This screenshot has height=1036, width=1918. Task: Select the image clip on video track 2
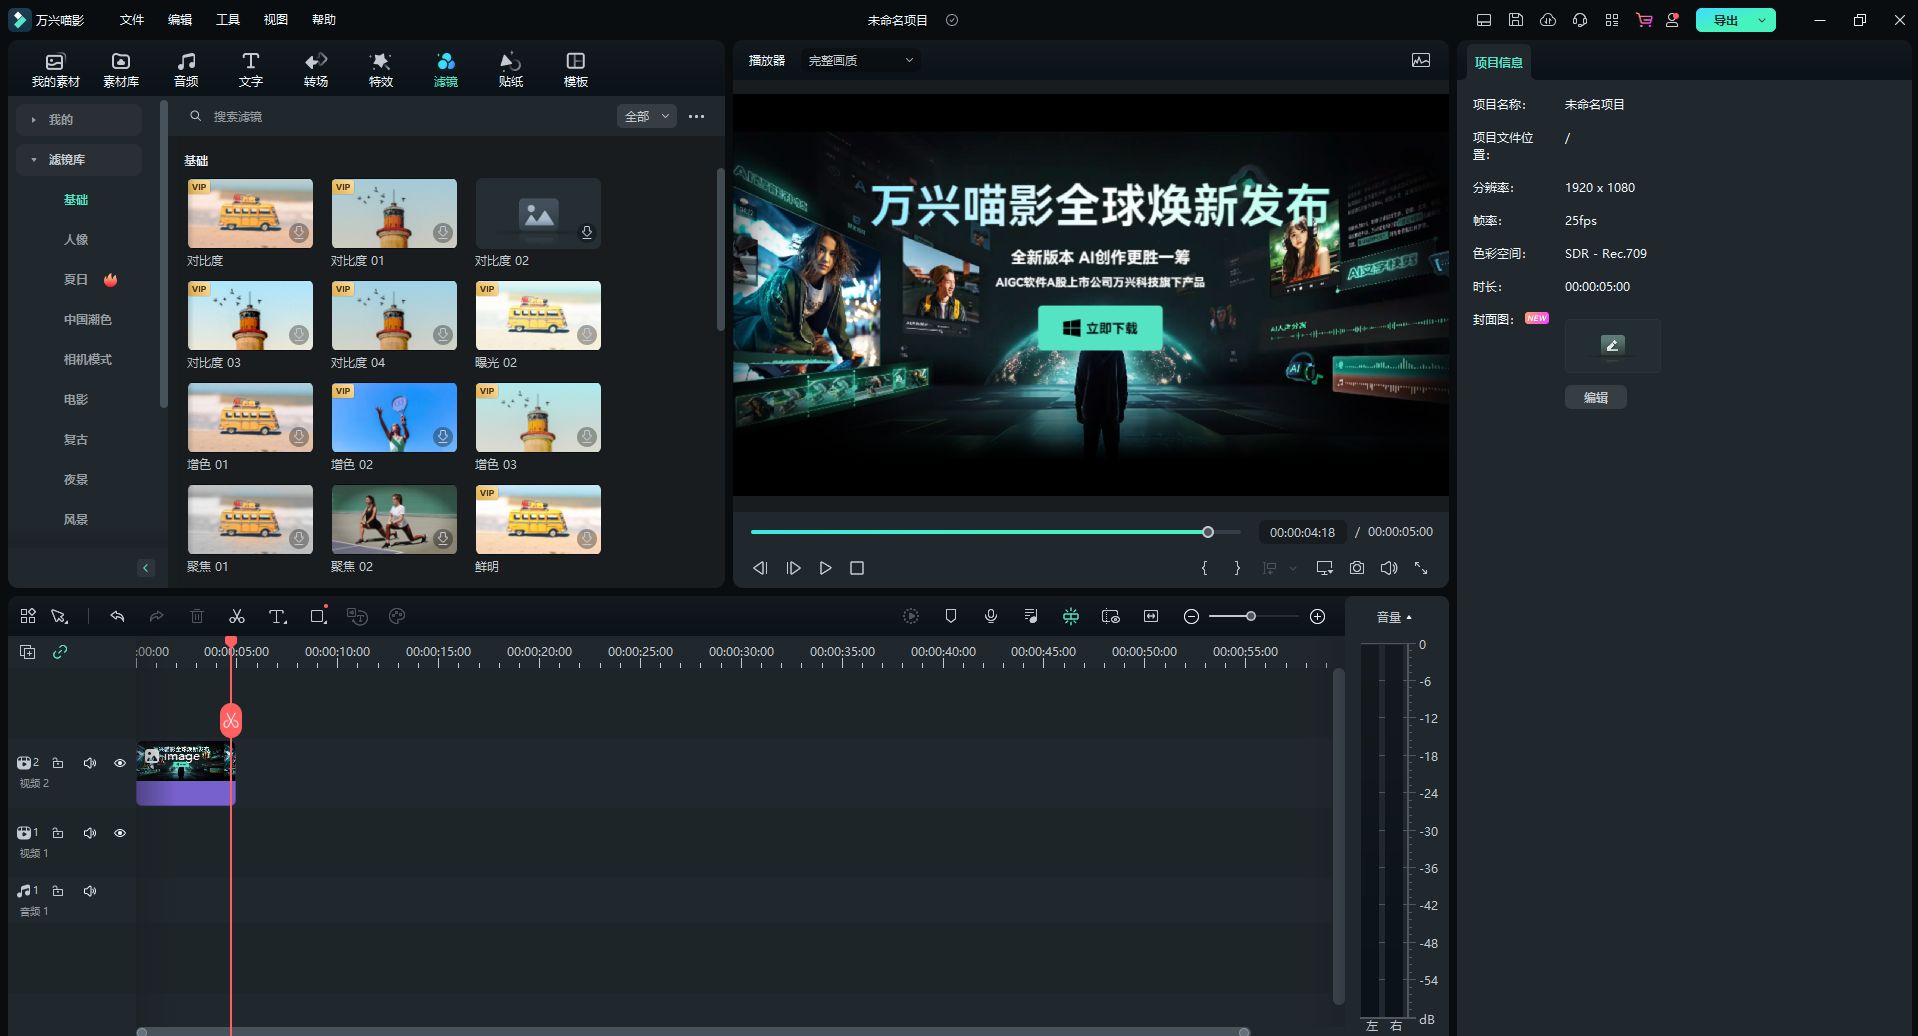[x=186, y=773]
